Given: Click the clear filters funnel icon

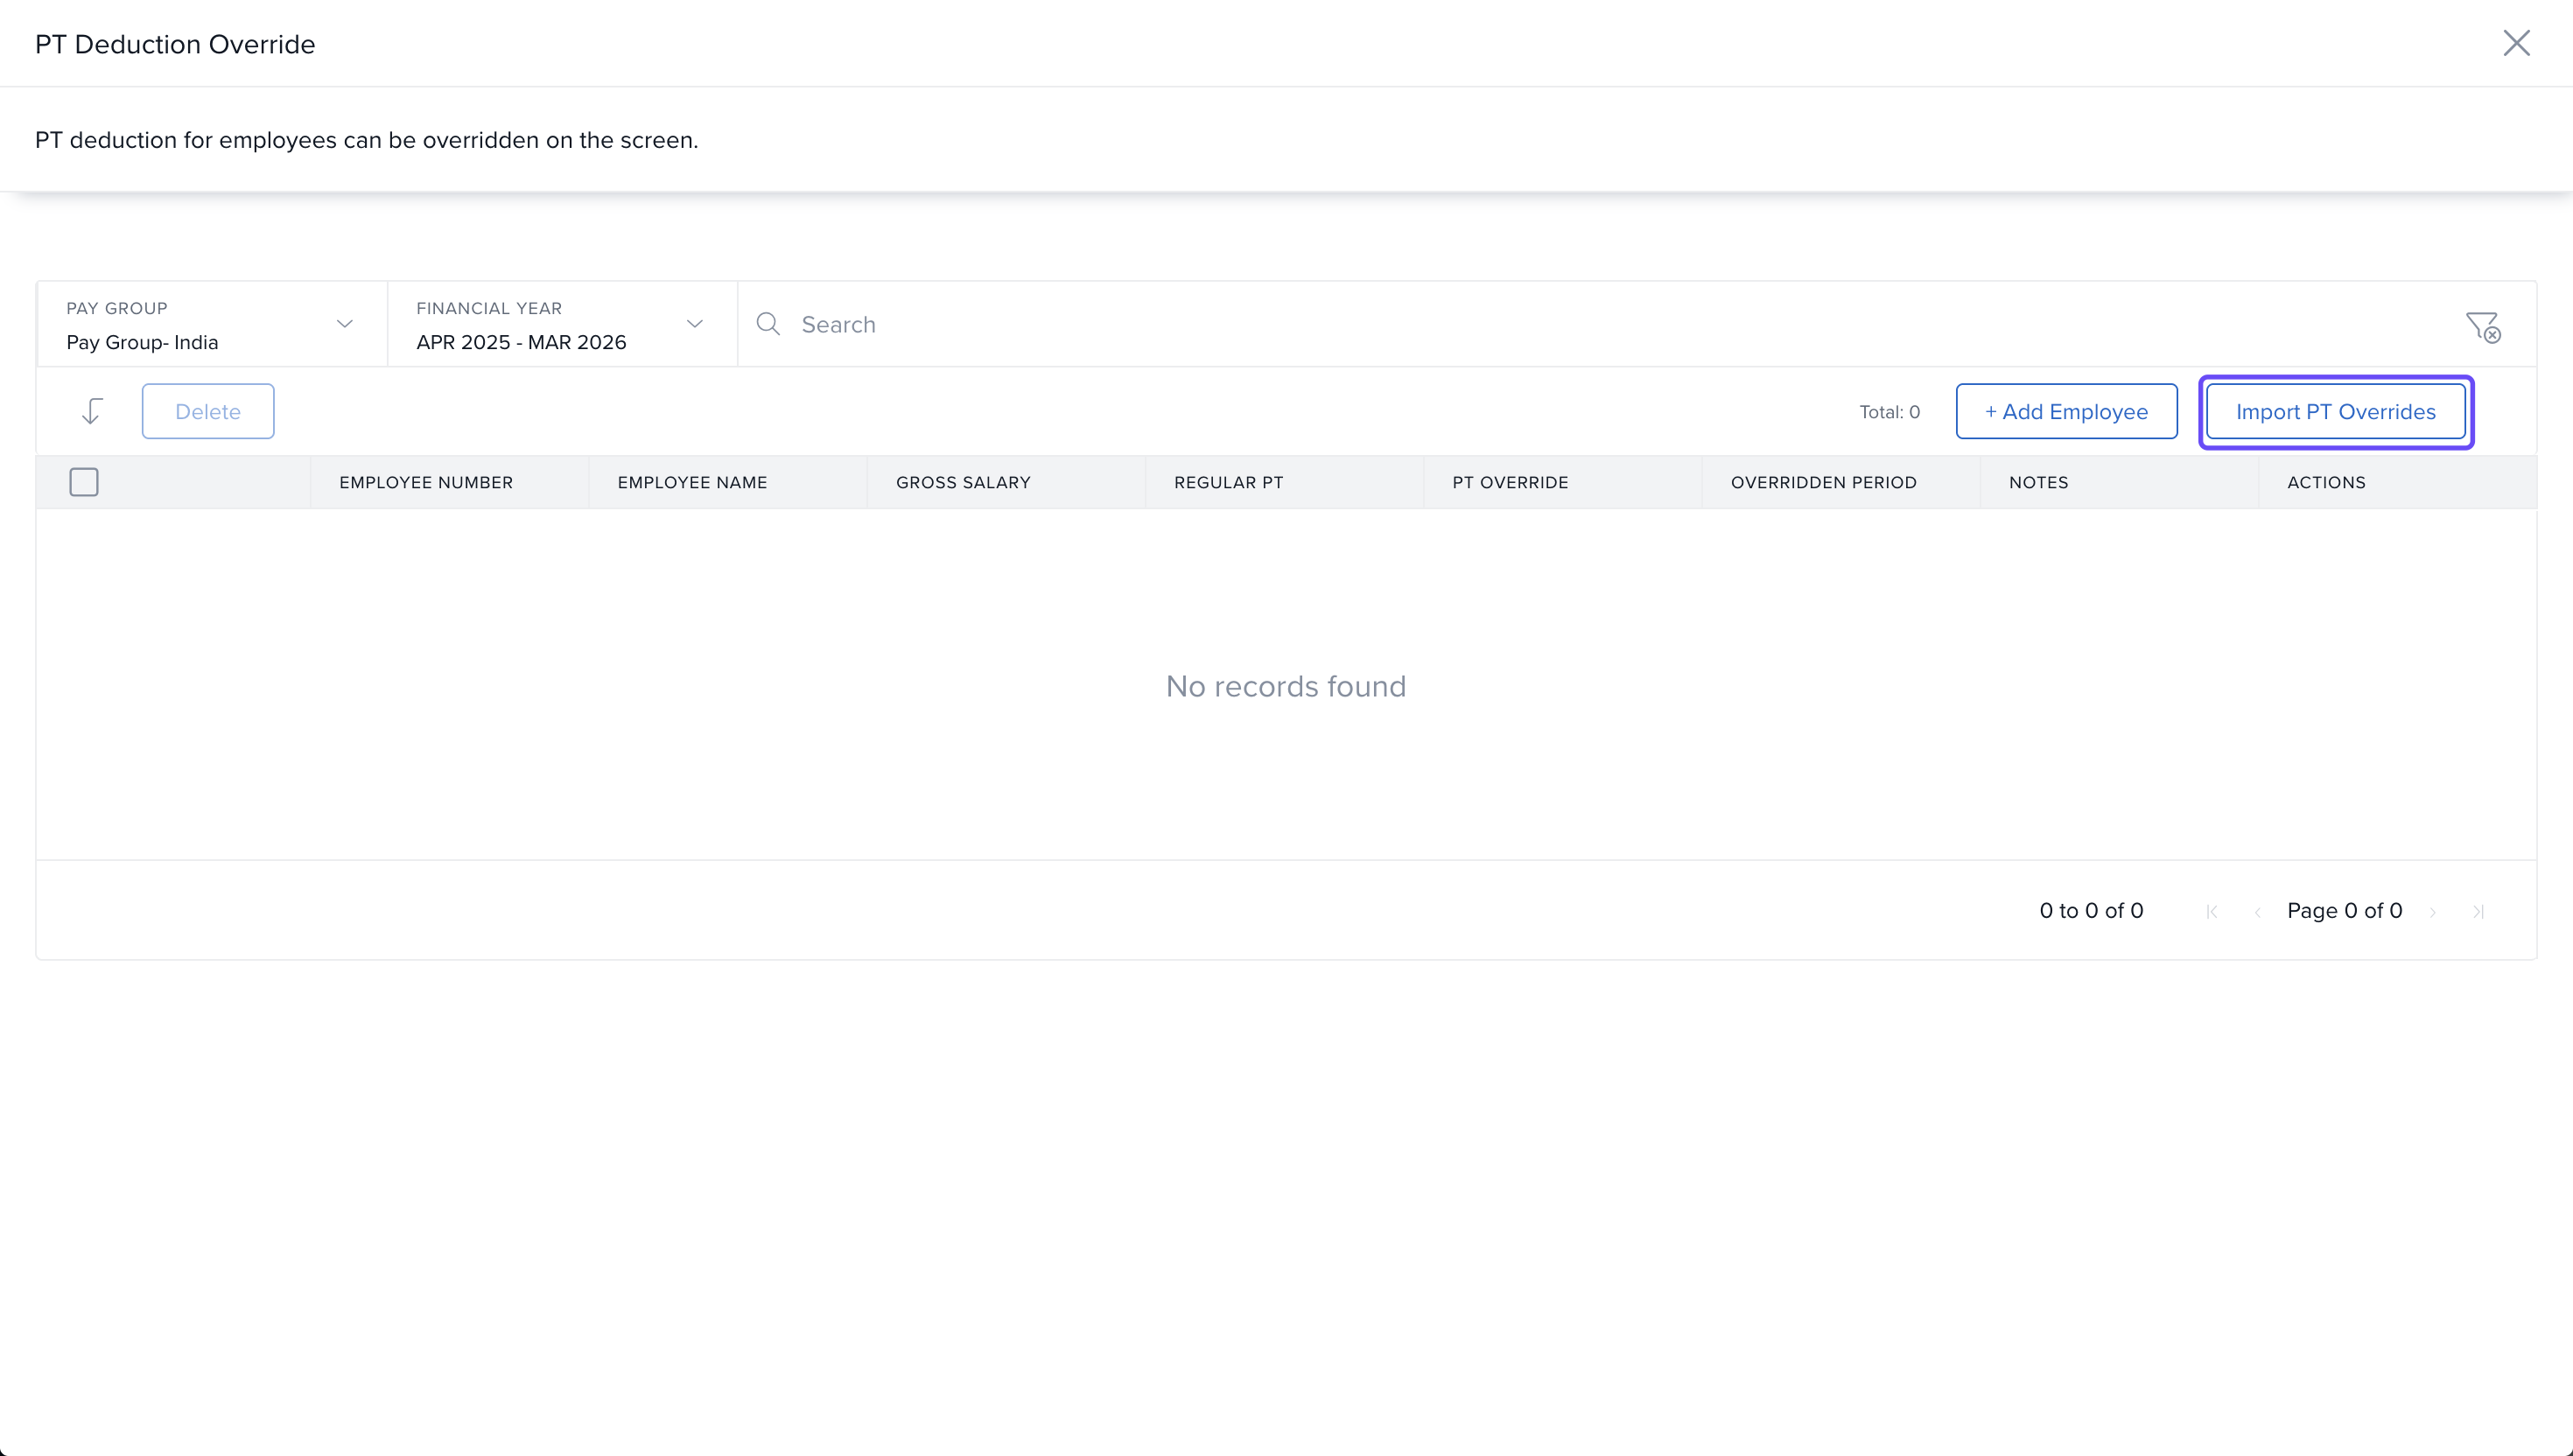Looking at the screenshot, I should [x=2482, y=326].
